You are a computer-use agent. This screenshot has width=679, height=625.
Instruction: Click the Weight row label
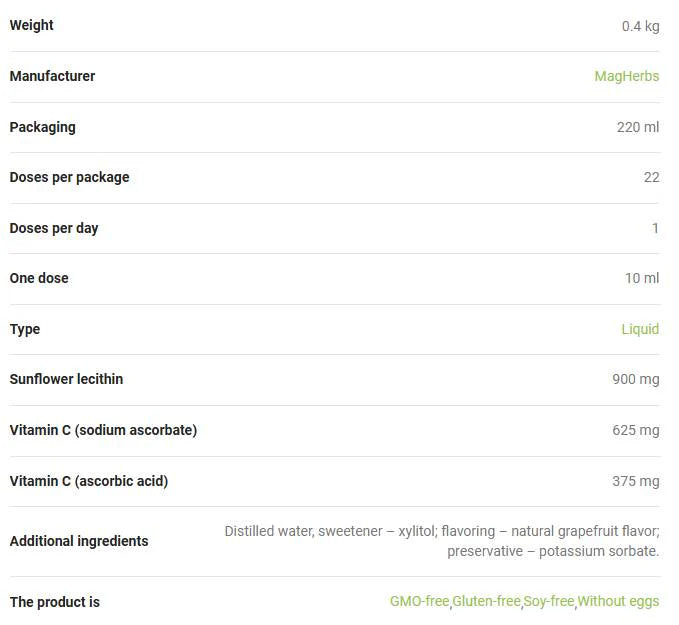click(x=32, y=25)
